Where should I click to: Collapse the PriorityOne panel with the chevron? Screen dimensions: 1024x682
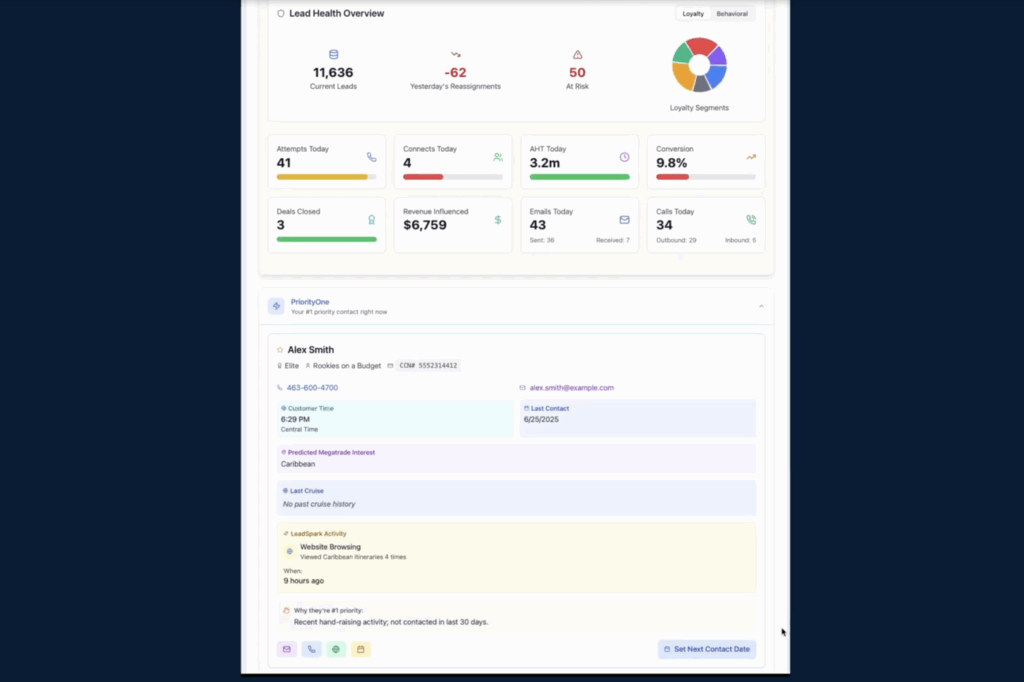pos(761,306)
